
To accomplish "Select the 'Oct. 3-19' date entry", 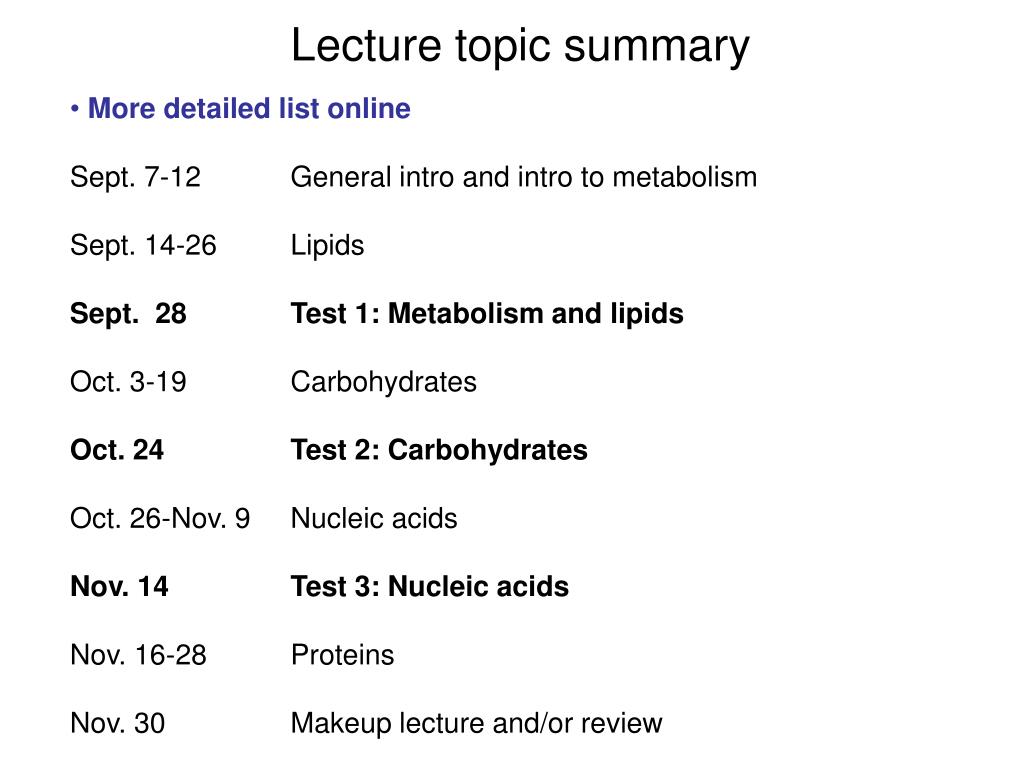I will pos(128,382).
